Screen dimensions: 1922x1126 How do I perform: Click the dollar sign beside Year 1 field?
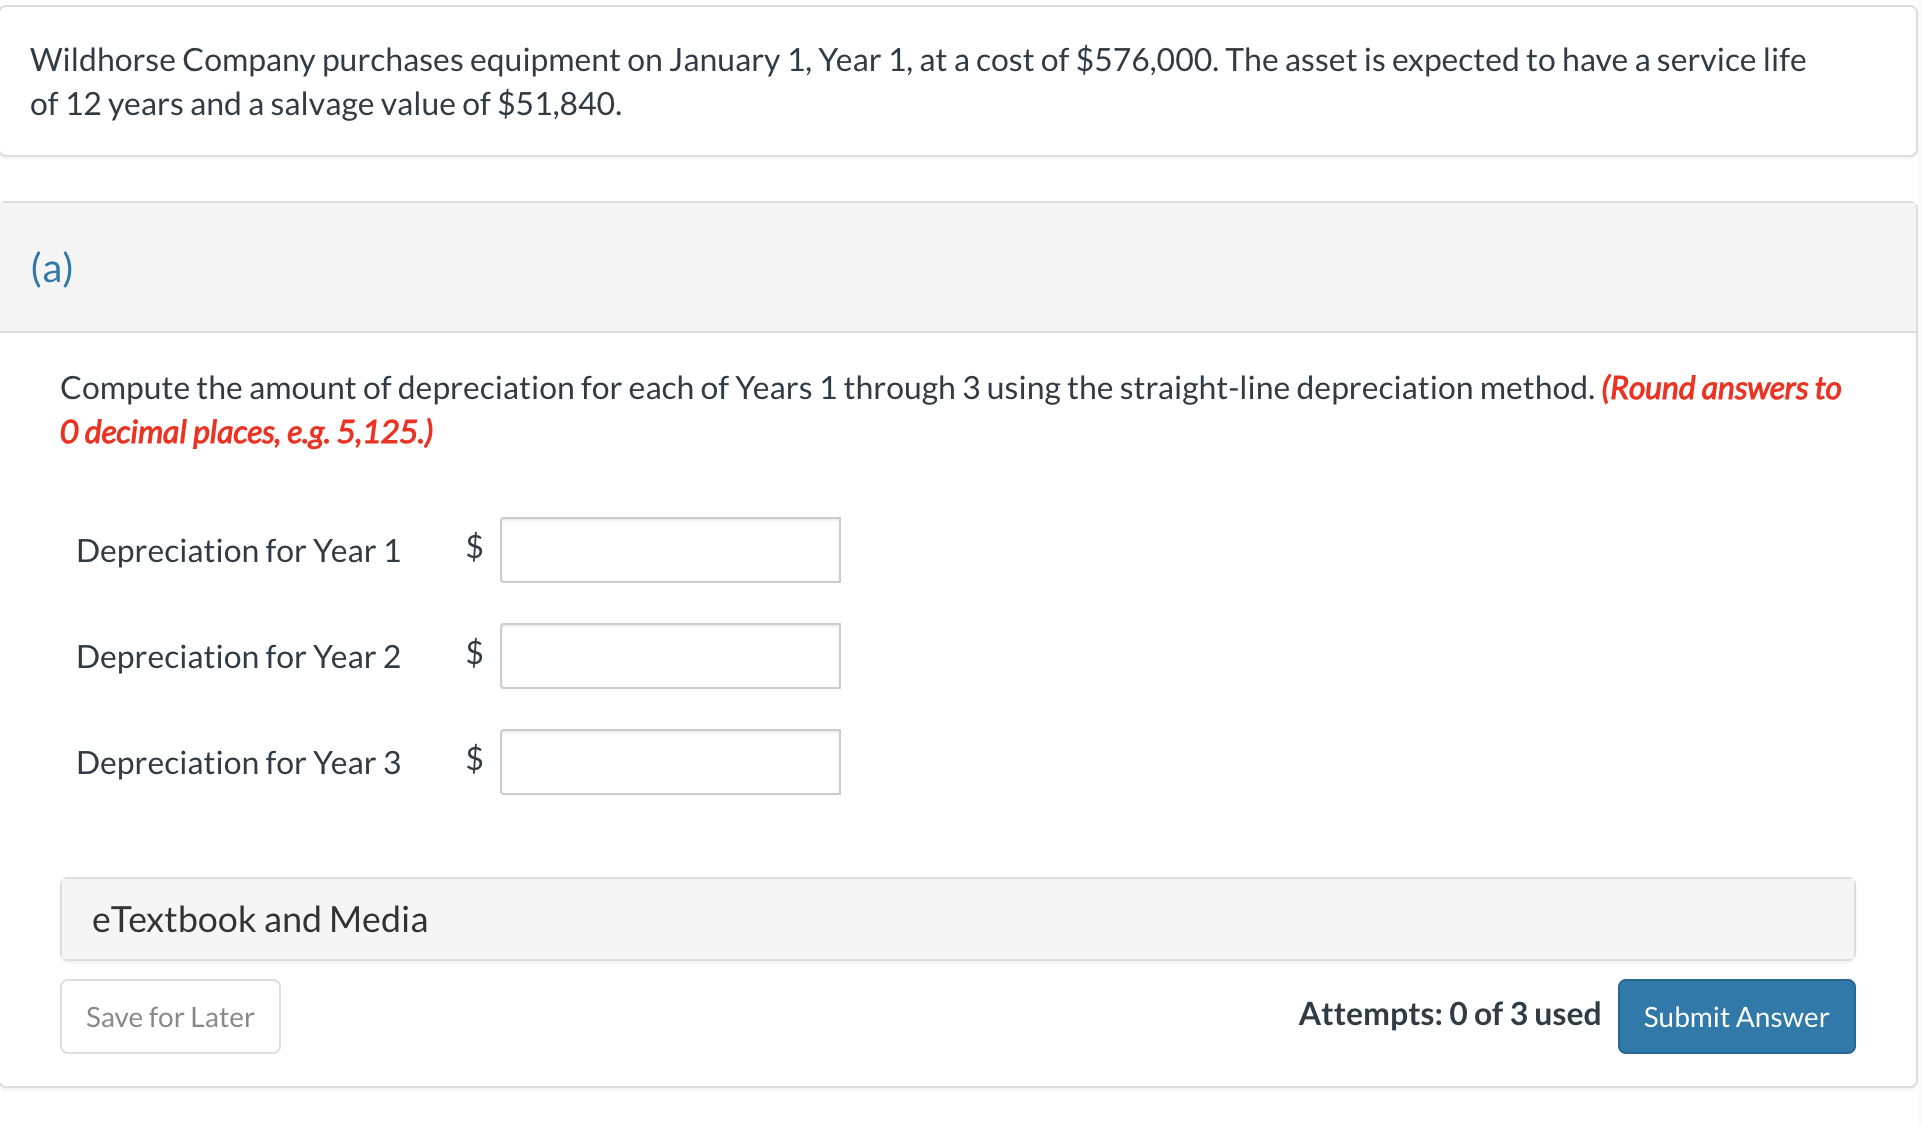[x=475, y=547]
